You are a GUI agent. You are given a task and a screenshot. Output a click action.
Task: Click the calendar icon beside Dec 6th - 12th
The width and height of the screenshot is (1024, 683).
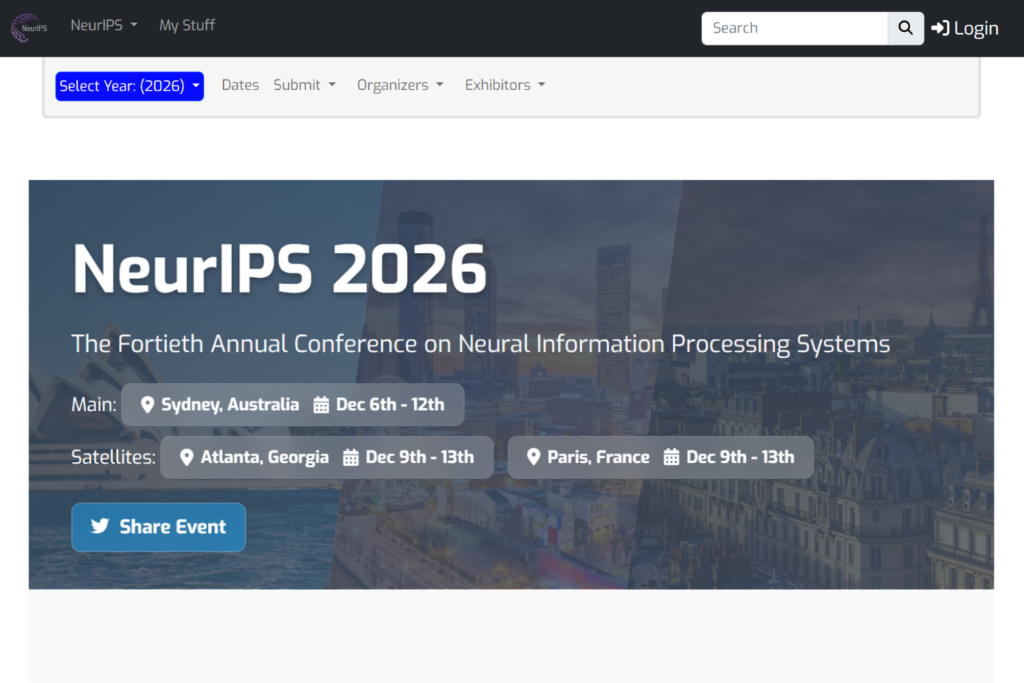(321, 405)
